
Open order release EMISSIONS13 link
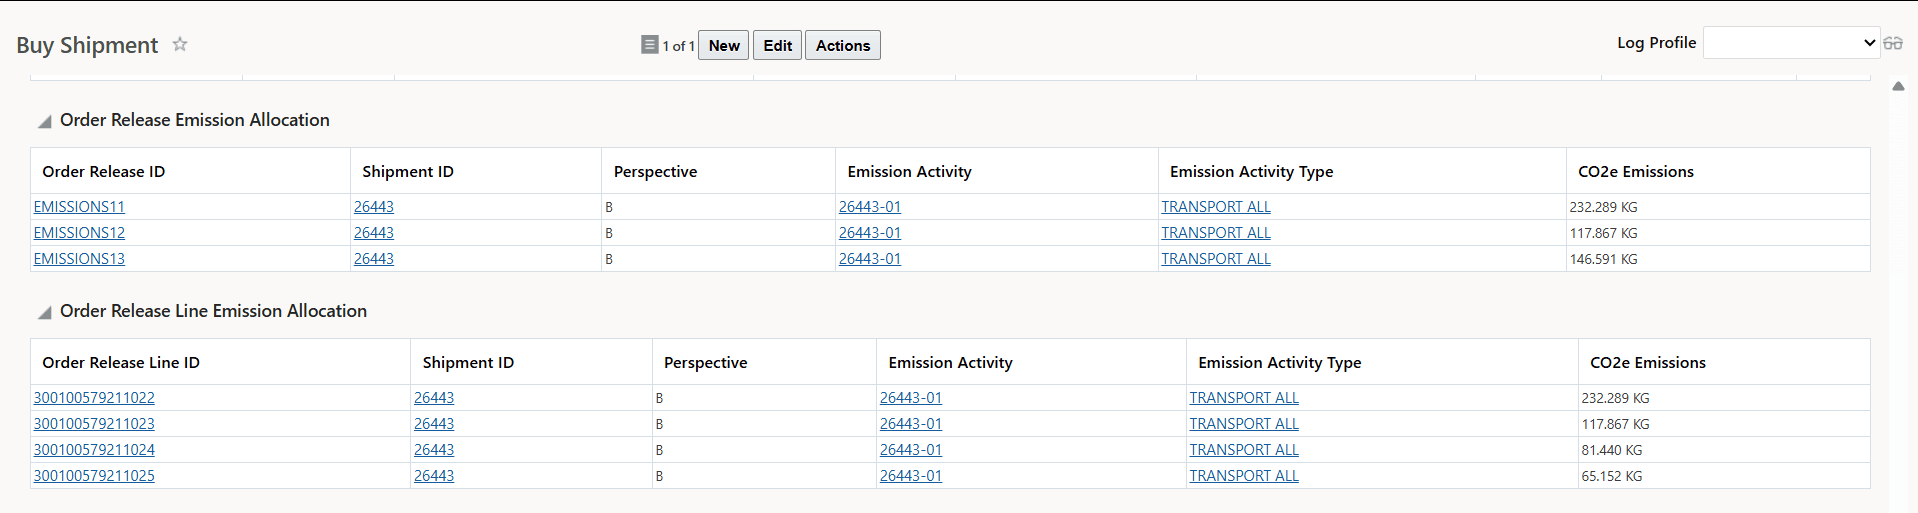click(x=79, y=259)
